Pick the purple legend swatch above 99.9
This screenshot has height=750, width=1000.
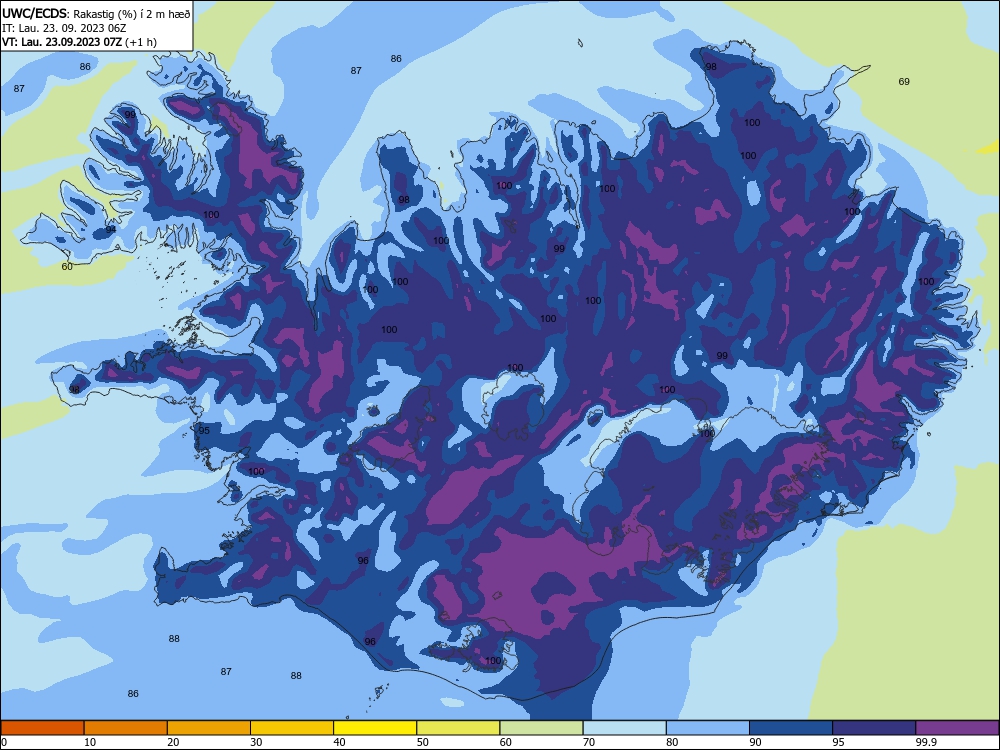pos(957,728)
